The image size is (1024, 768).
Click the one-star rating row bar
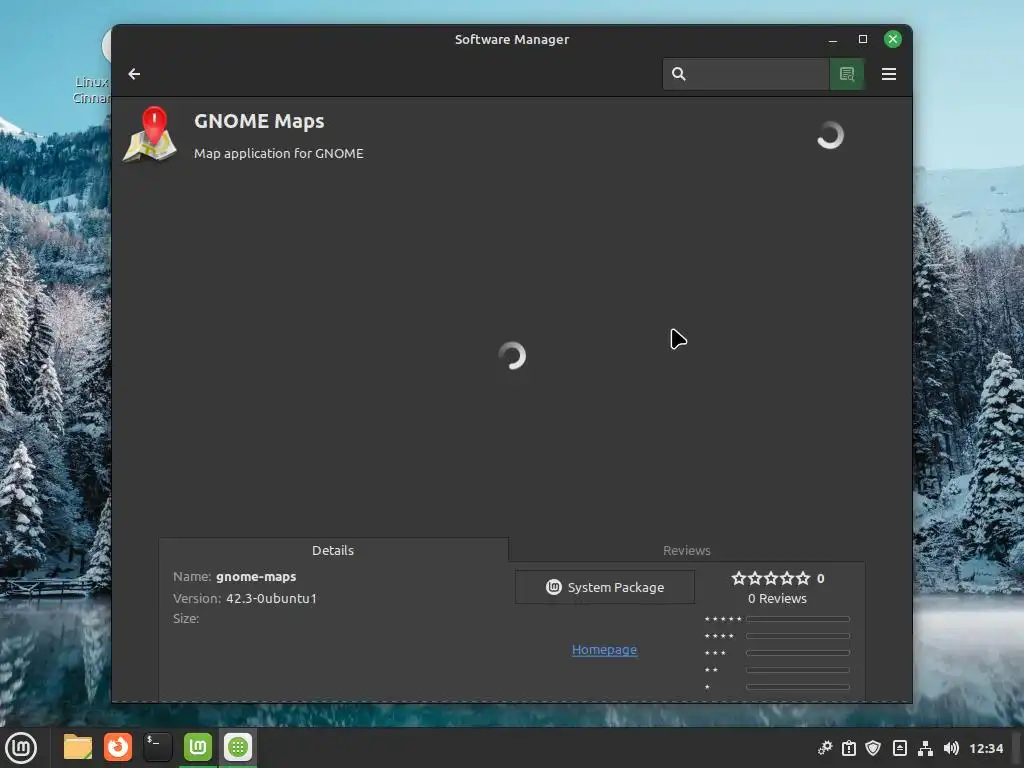(x=797, y=686)
